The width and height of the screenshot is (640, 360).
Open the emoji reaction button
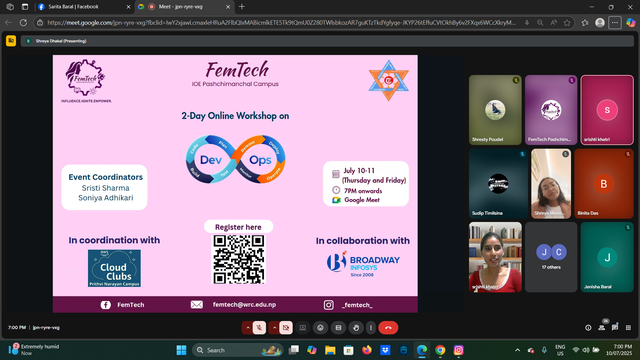click(x=320, y=328)
